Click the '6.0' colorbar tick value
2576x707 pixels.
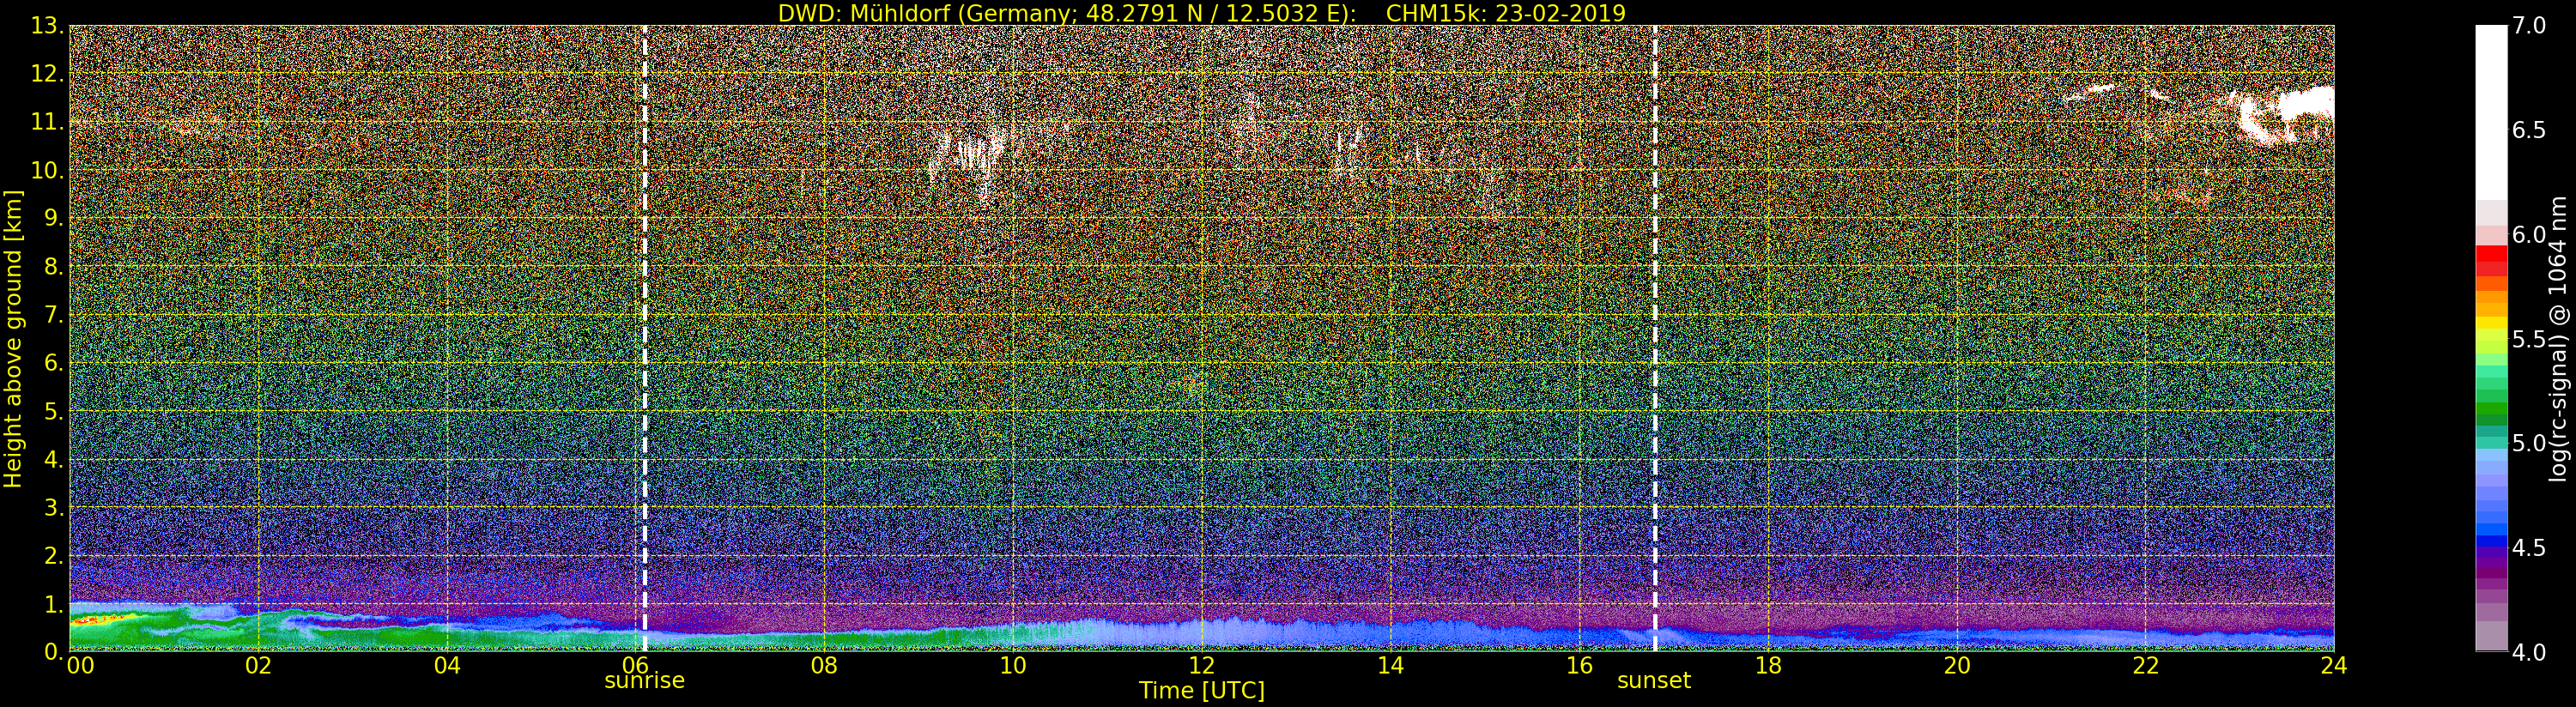coord(2529,235)
